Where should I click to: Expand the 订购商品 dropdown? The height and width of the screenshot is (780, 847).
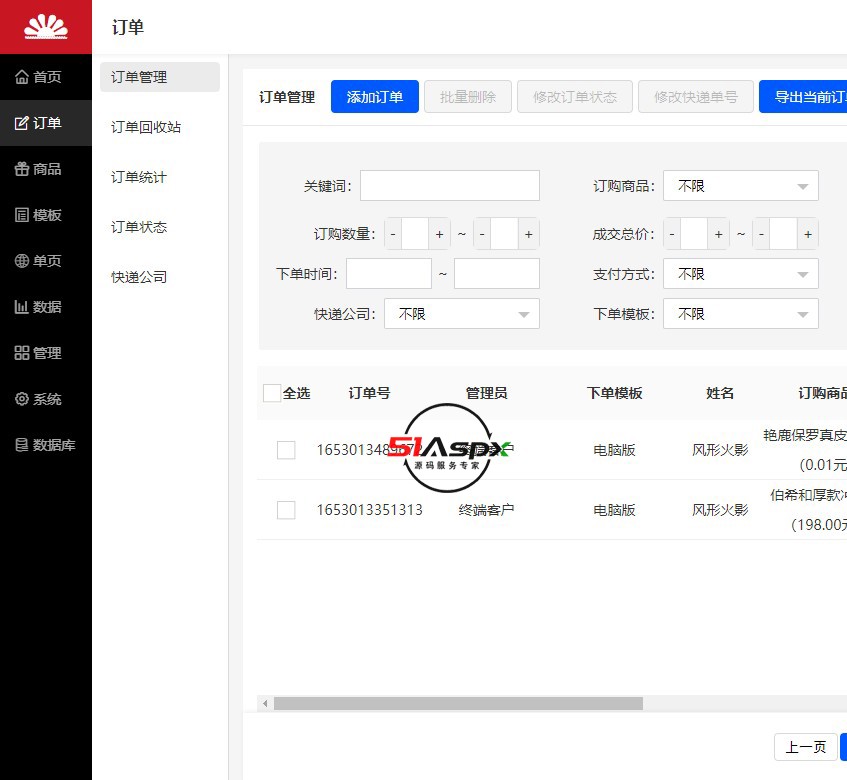(x=740, y=186)
